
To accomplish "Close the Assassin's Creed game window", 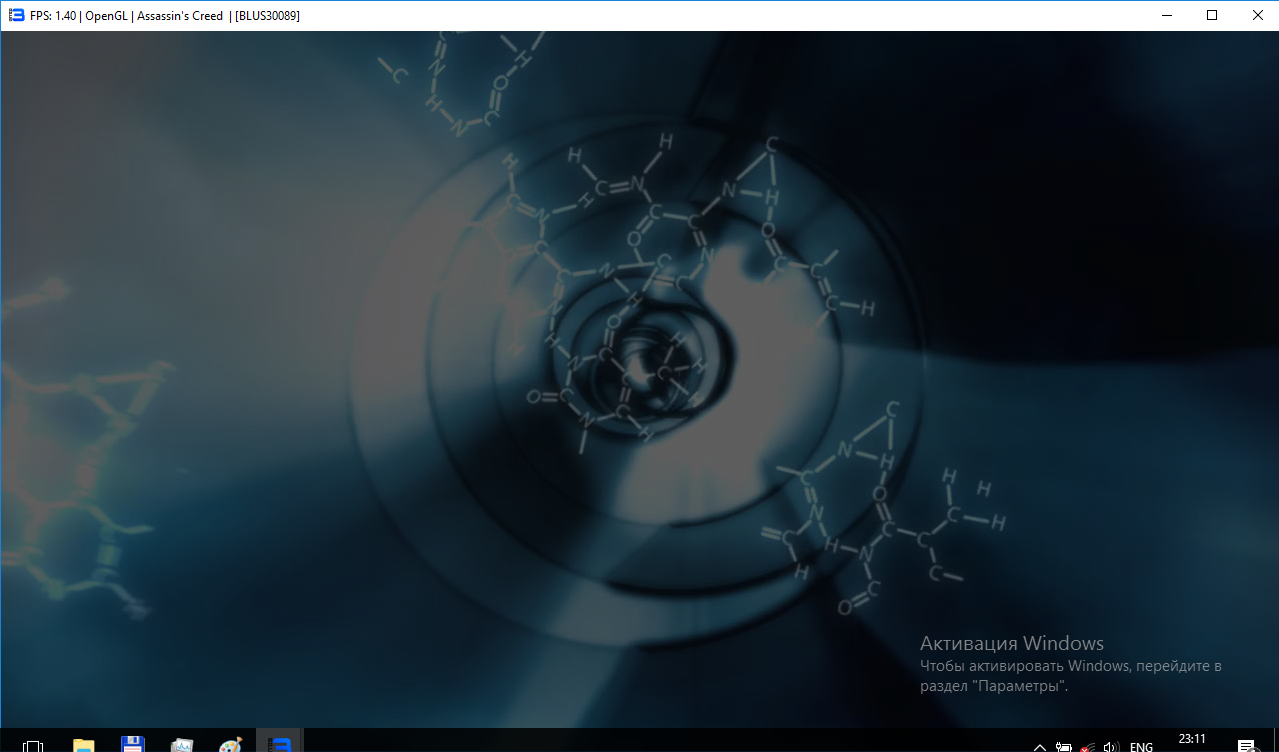I will point(1256,15).
